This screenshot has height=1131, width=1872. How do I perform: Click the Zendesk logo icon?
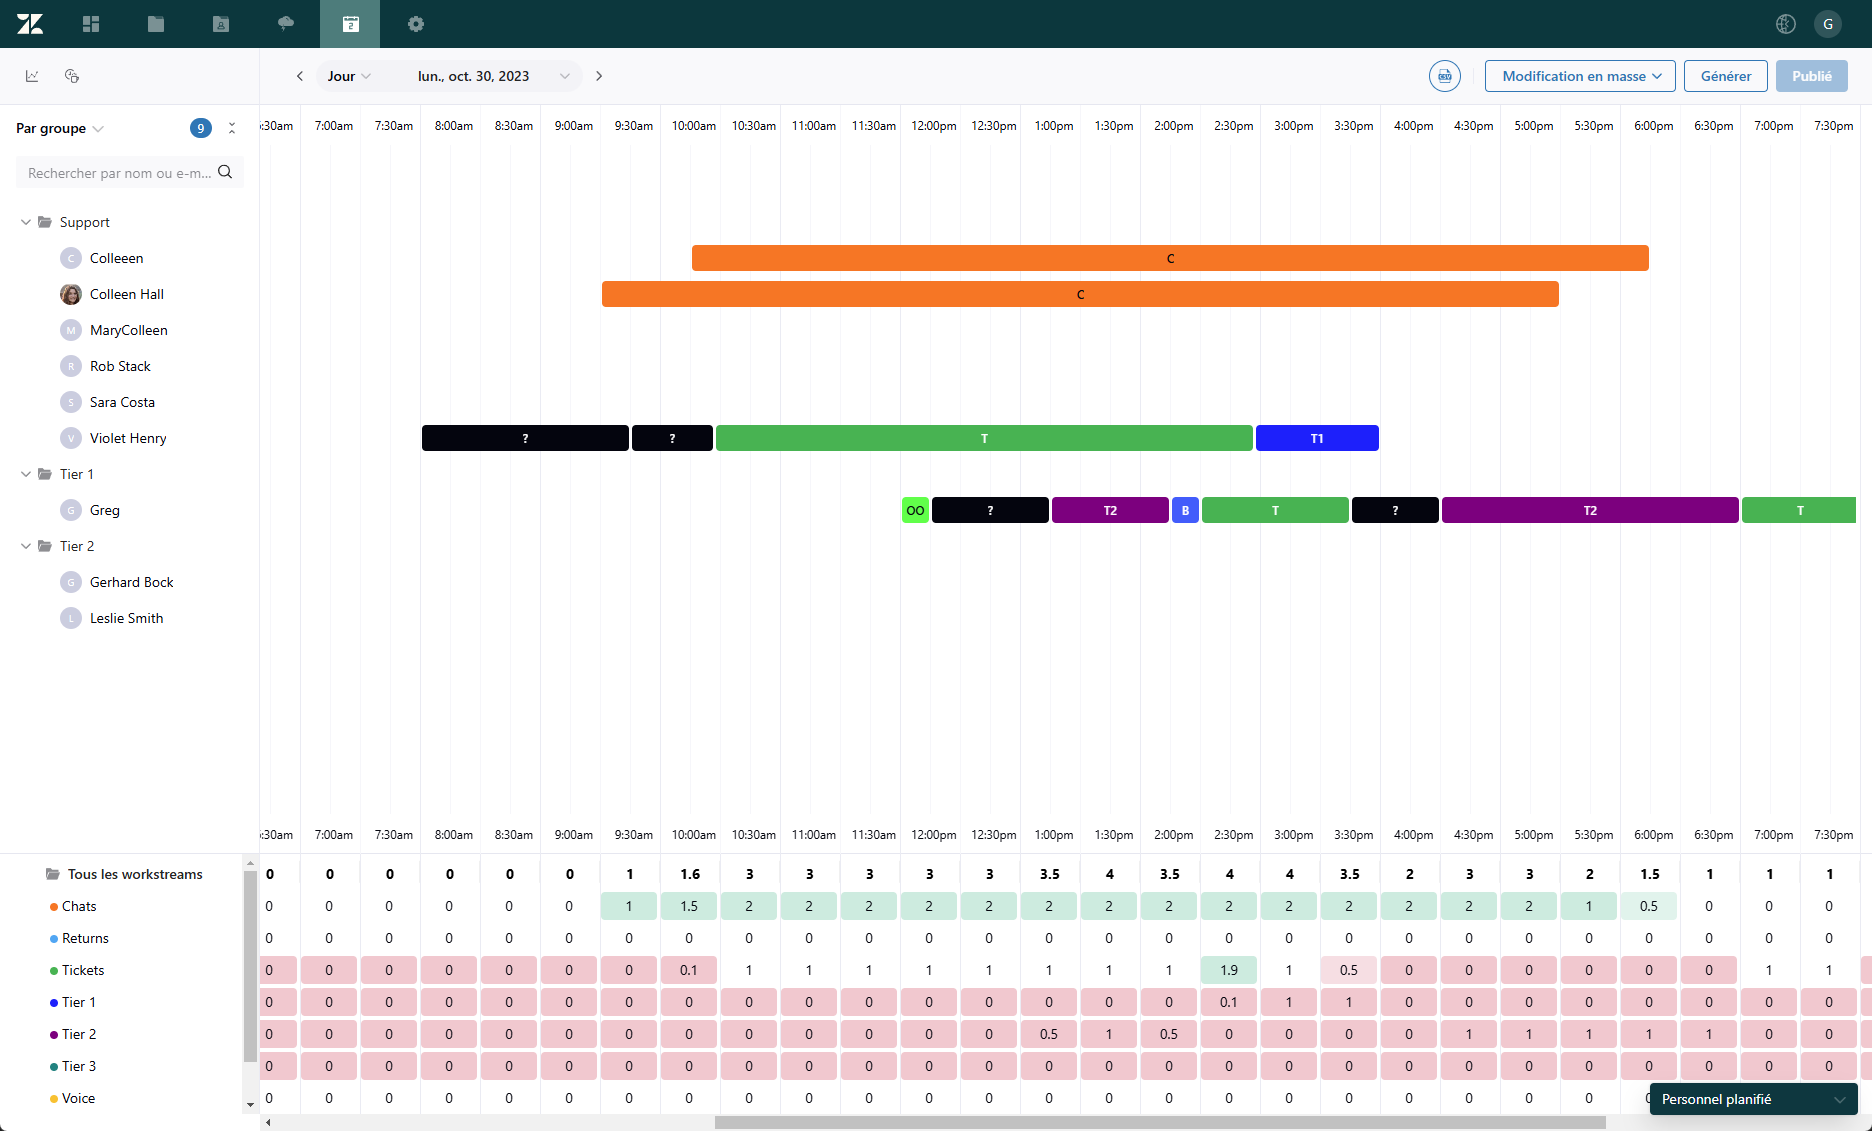pos(30,24)
